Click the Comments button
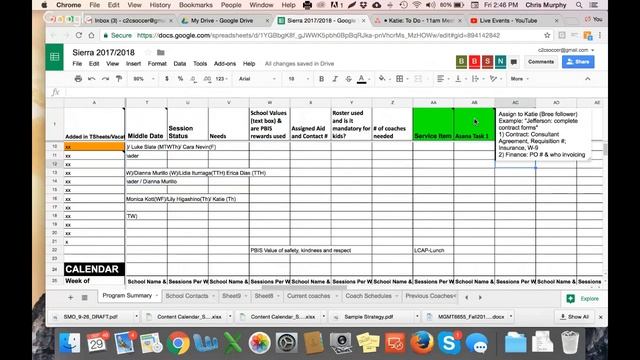Viewport: 640px width, 360px height. 541,62
